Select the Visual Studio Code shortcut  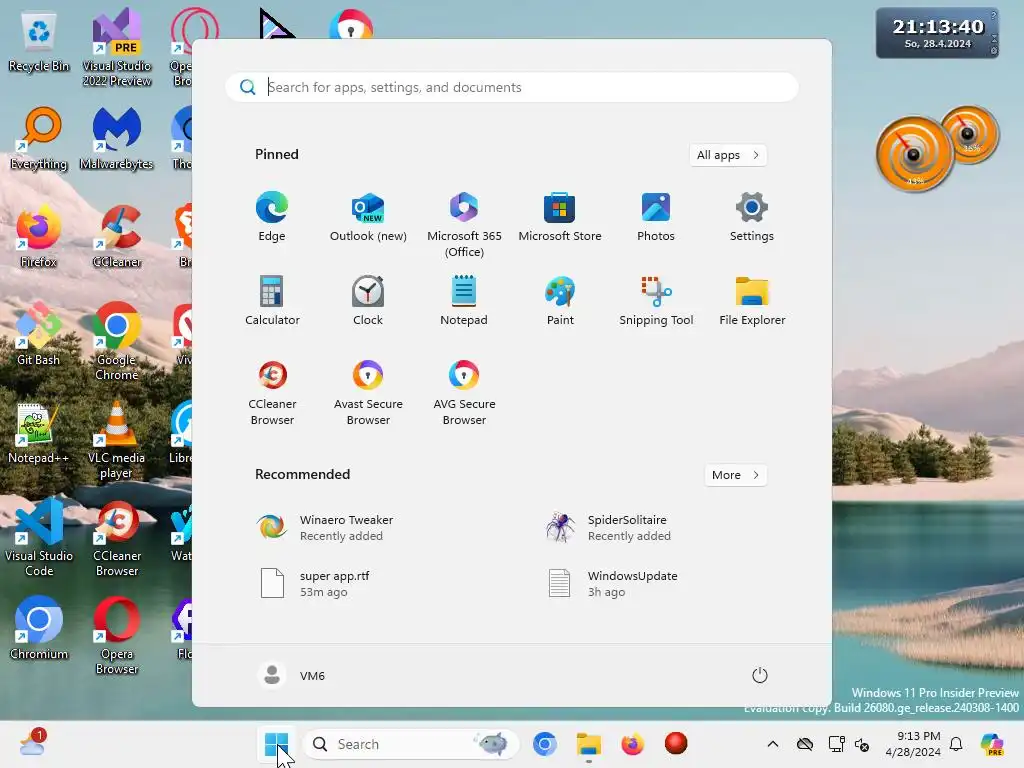pos(39,537)
